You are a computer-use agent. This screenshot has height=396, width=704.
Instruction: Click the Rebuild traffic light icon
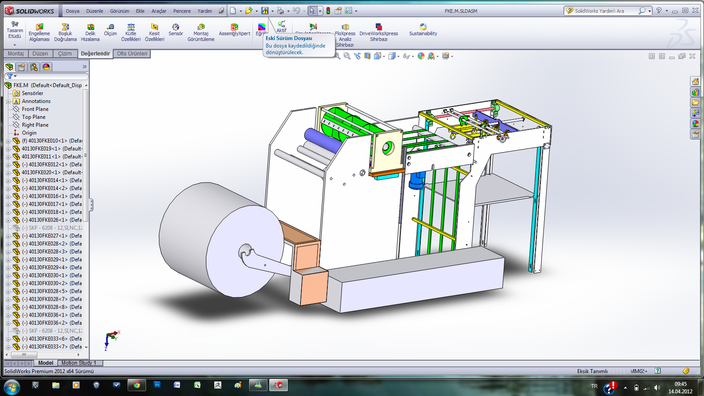pos(328,11)
